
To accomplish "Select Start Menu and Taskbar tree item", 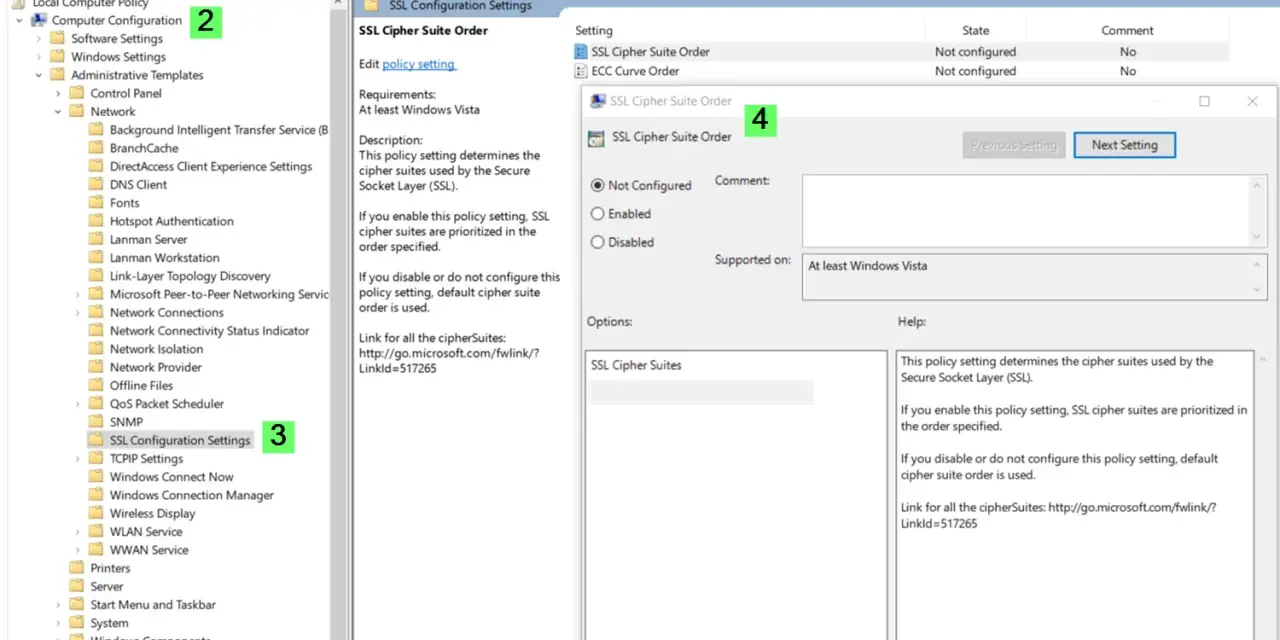I will [153, 604].
